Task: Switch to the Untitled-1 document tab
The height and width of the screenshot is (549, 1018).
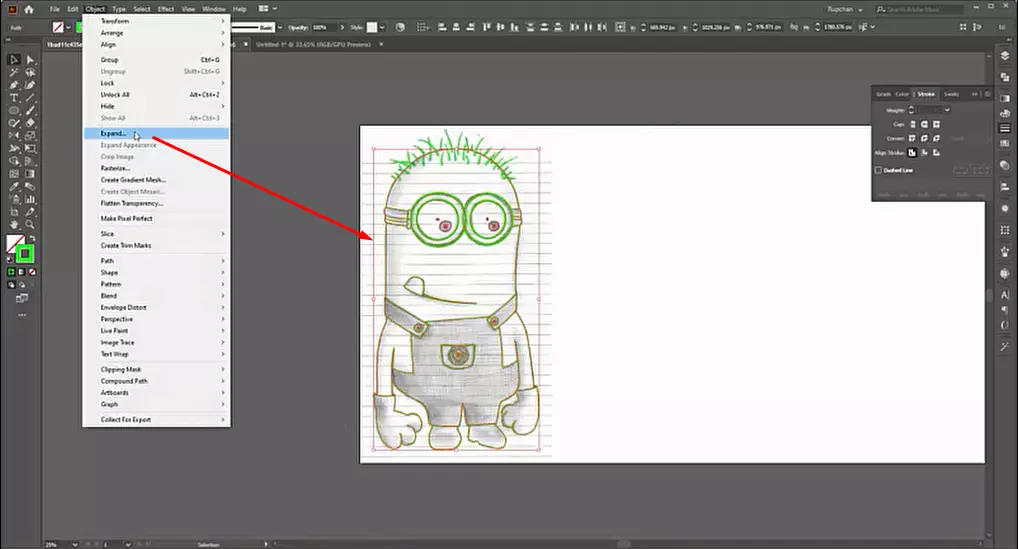Action: pos(313,45)
